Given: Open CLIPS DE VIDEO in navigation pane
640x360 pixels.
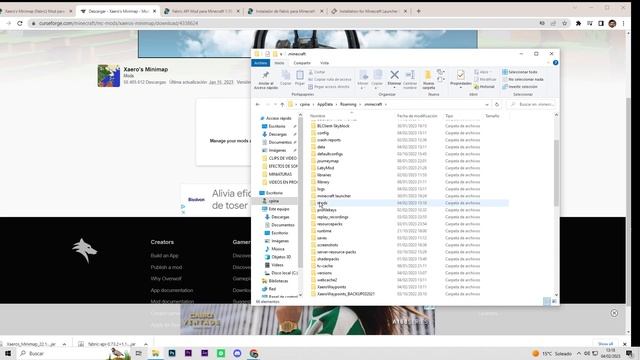Looking at the screenshot, I should pyautogui.click(x=280, y=158).
